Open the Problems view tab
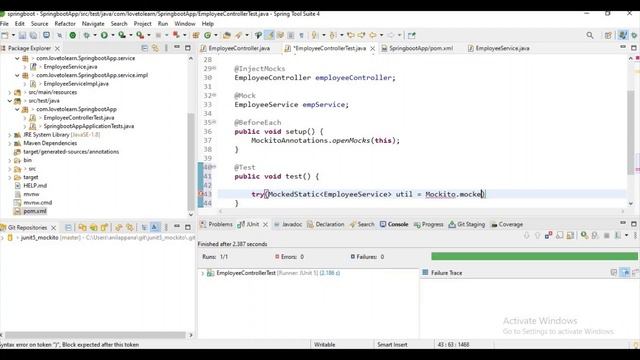 click(216, 224)
